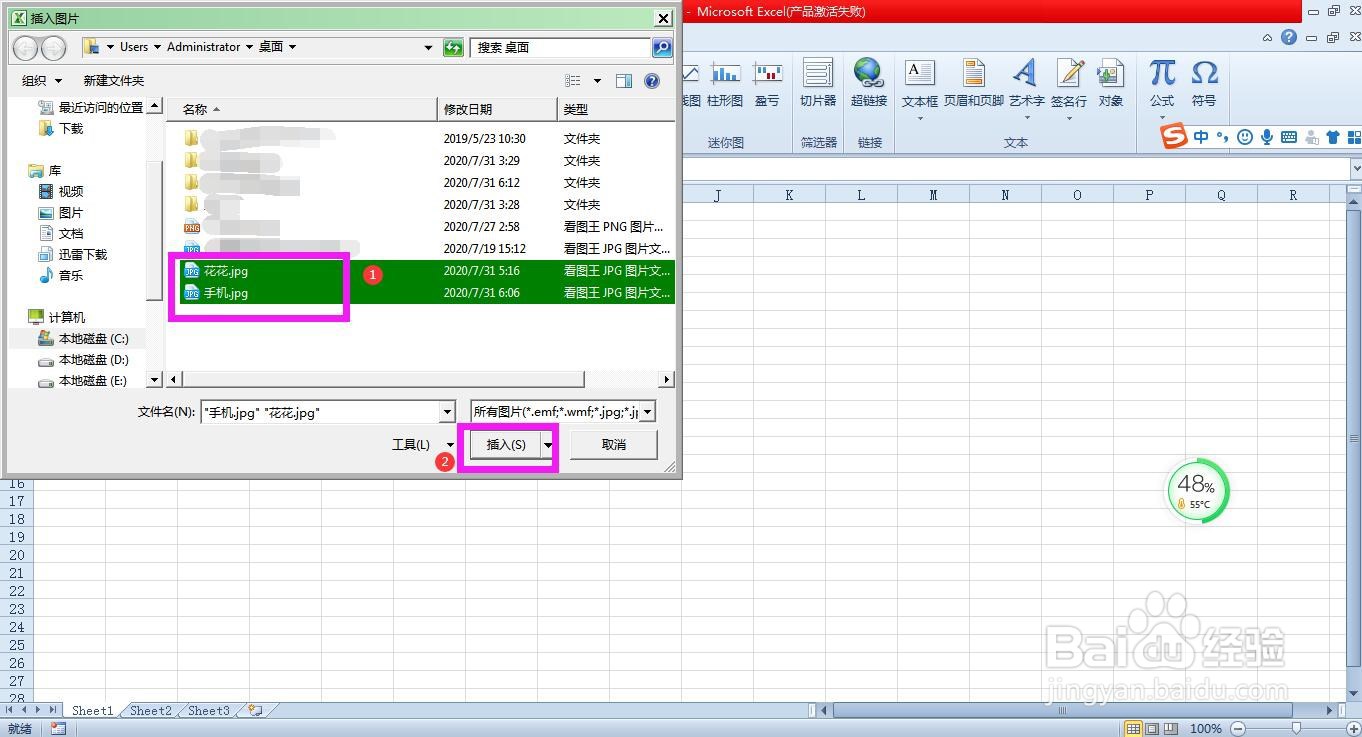Switch to Normal view in Excel status bar
This screenshot has height=737, width=1362.
pyautogui.click(x=1134, y=729)
